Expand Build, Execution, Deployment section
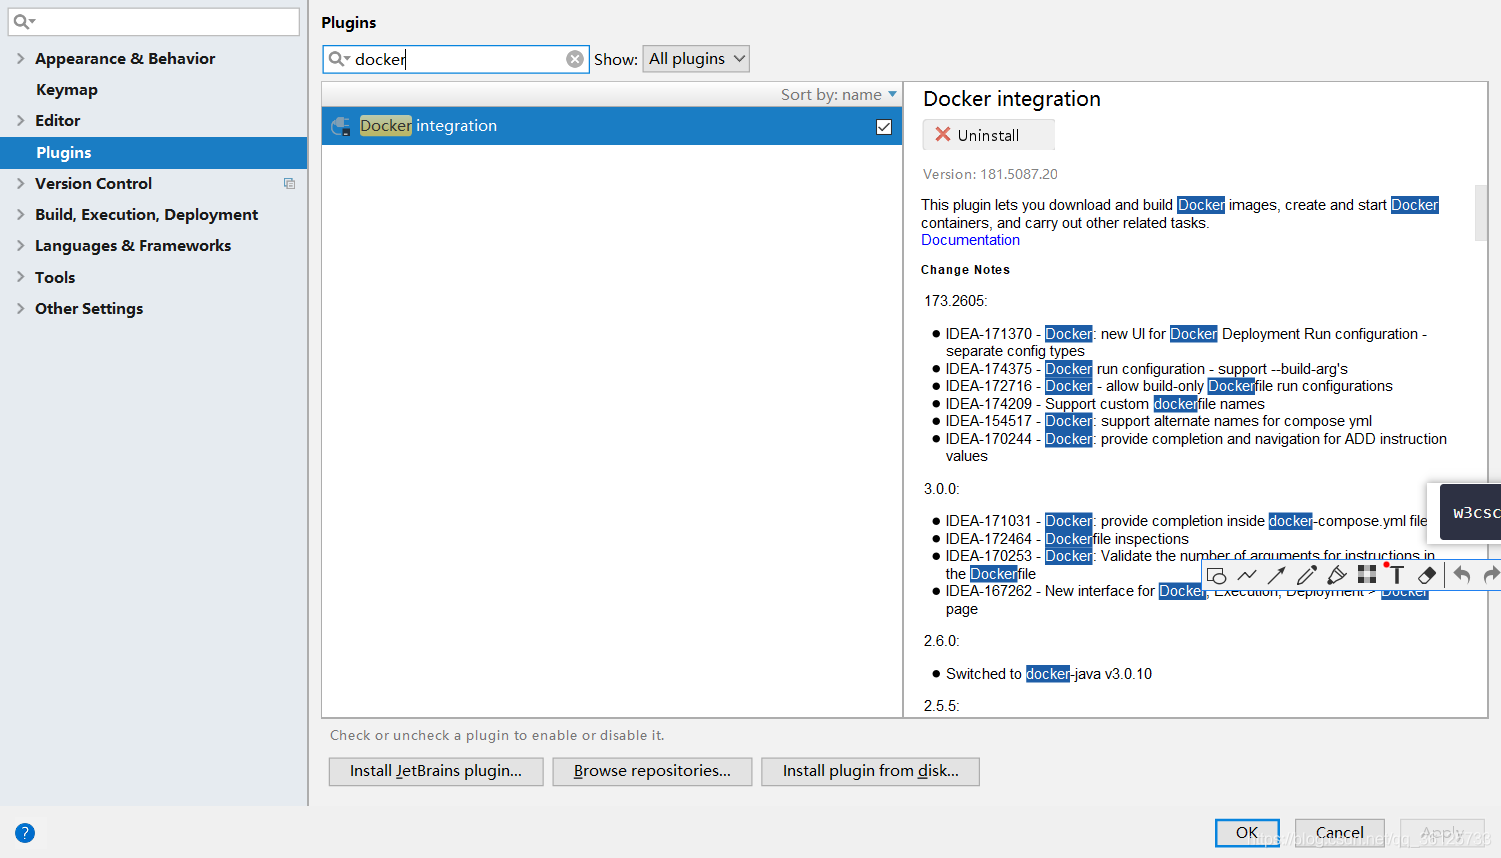Viewport: 1501px width, 858px height. tap(20, 214)
